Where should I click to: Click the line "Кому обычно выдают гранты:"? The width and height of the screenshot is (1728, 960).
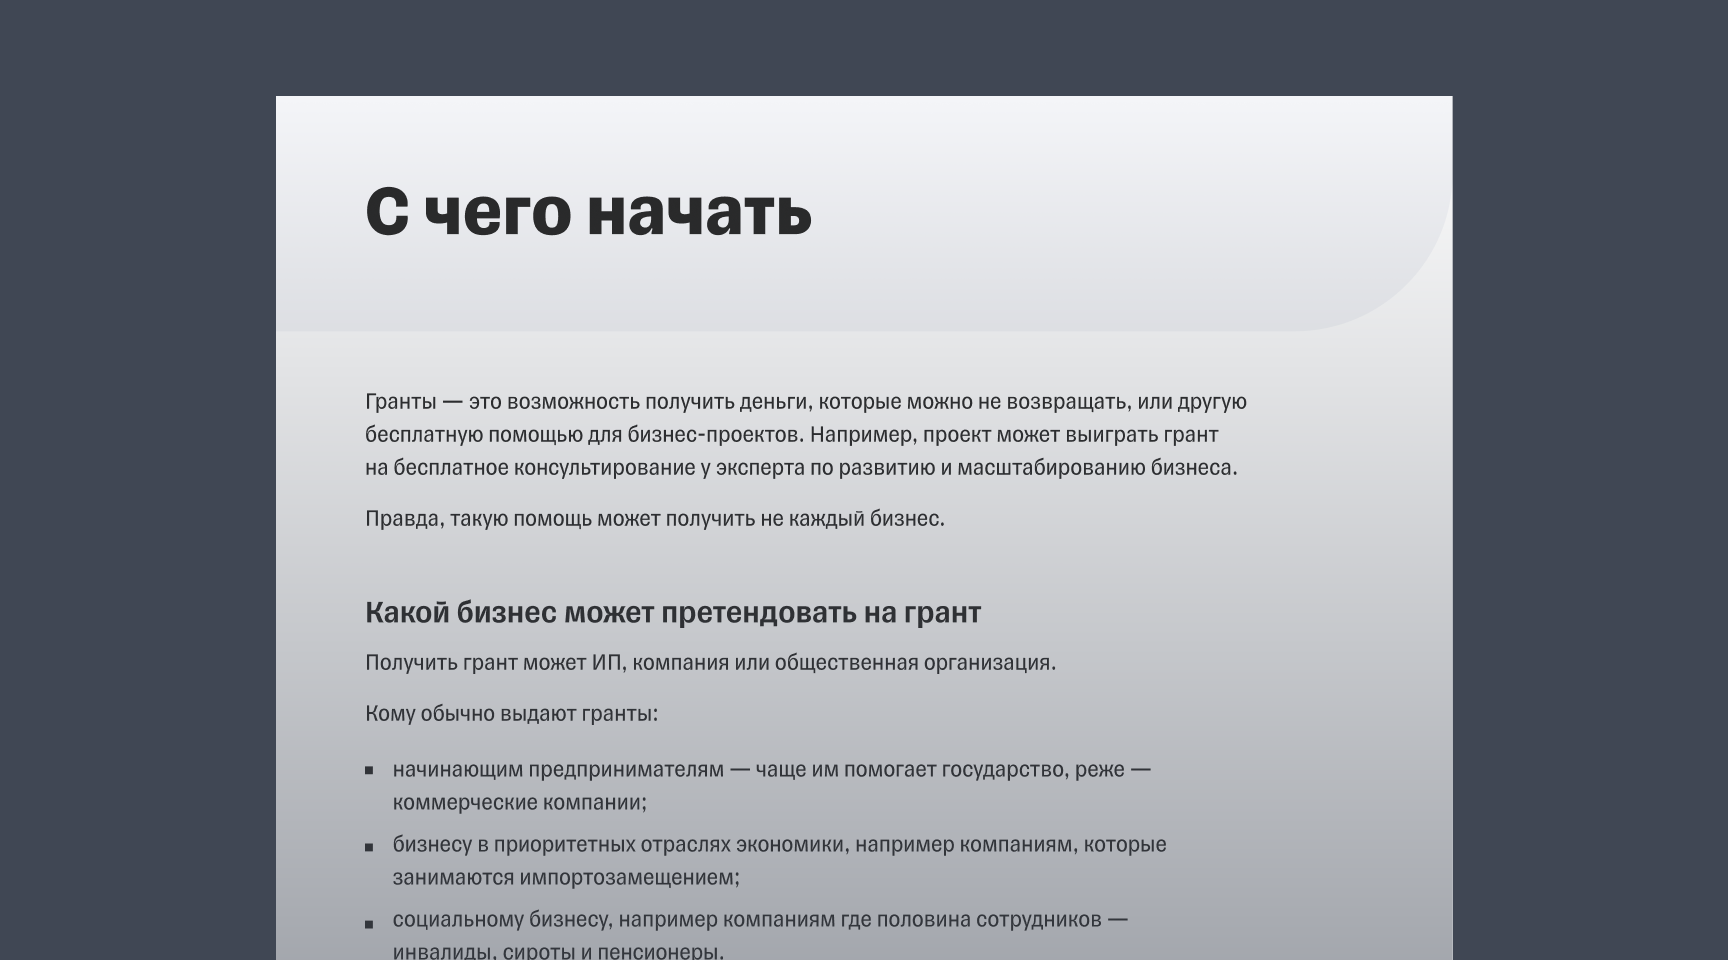(x=513, y=714)
